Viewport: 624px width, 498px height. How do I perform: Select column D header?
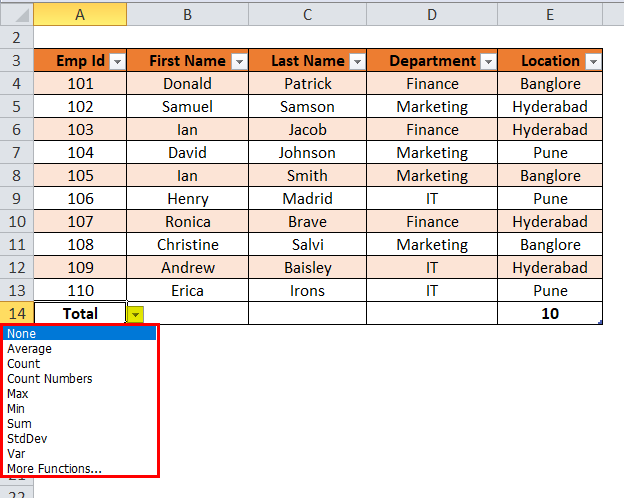tap(431, 14)
